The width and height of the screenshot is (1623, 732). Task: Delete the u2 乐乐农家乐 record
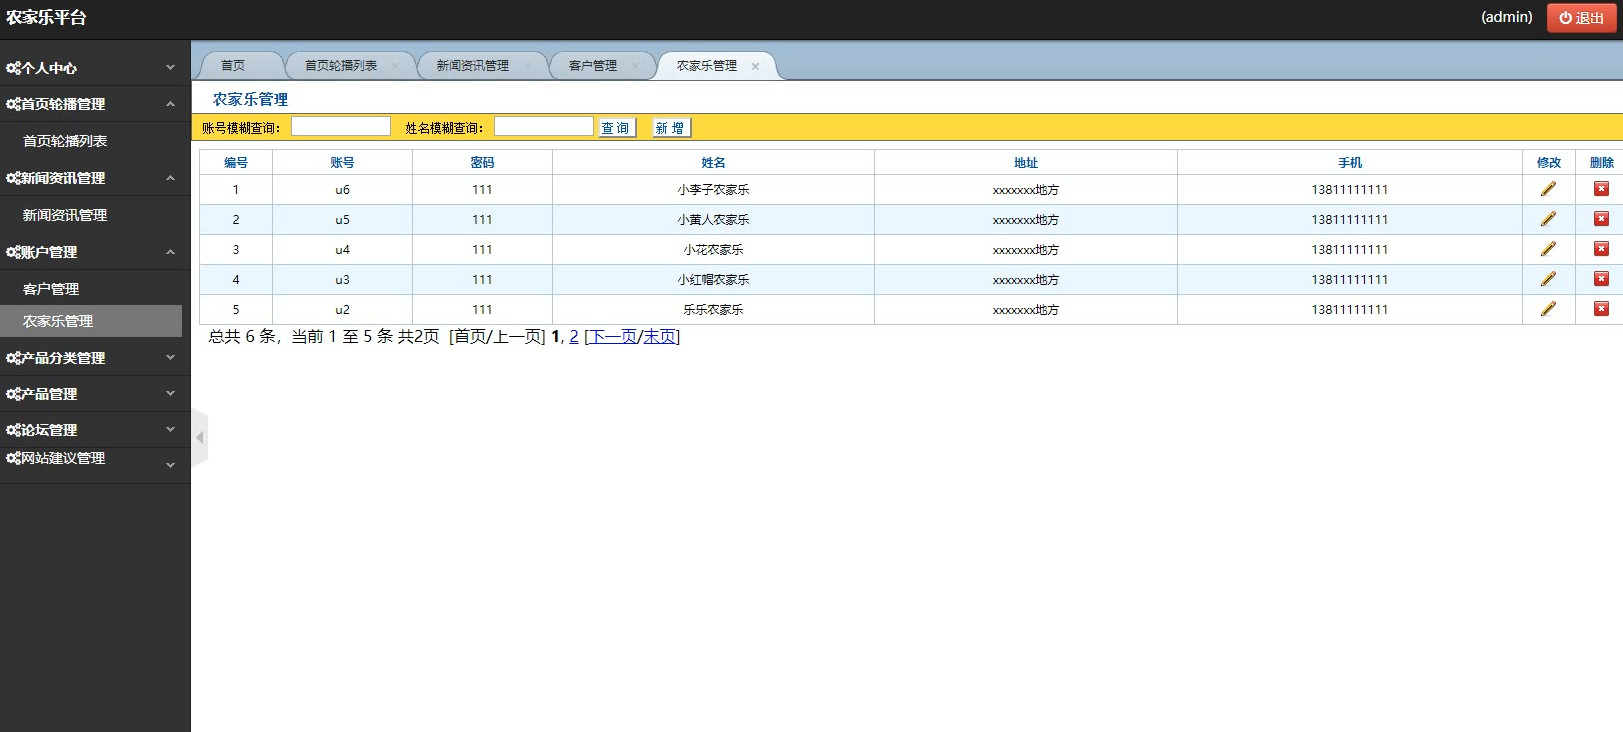coord(1601,309)
